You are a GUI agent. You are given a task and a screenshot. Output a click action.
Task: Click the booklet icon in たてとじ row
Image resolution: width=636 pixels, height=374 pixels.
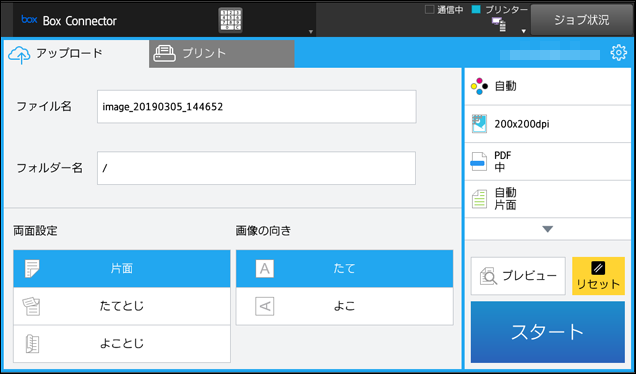31,306
